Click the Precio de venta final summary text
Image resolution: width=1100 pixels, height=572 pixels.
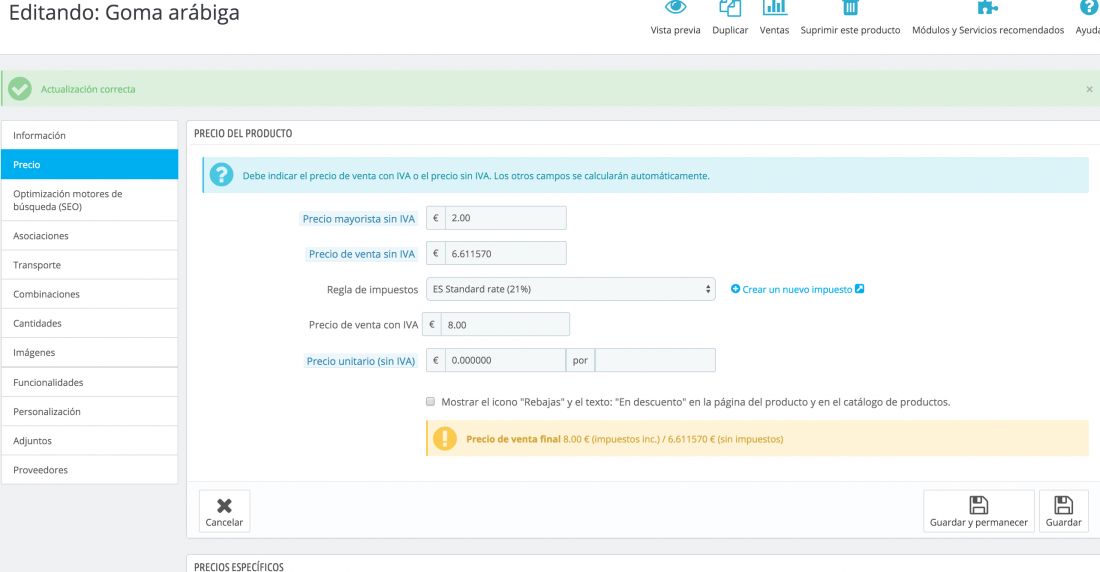(x=624, y=439)
